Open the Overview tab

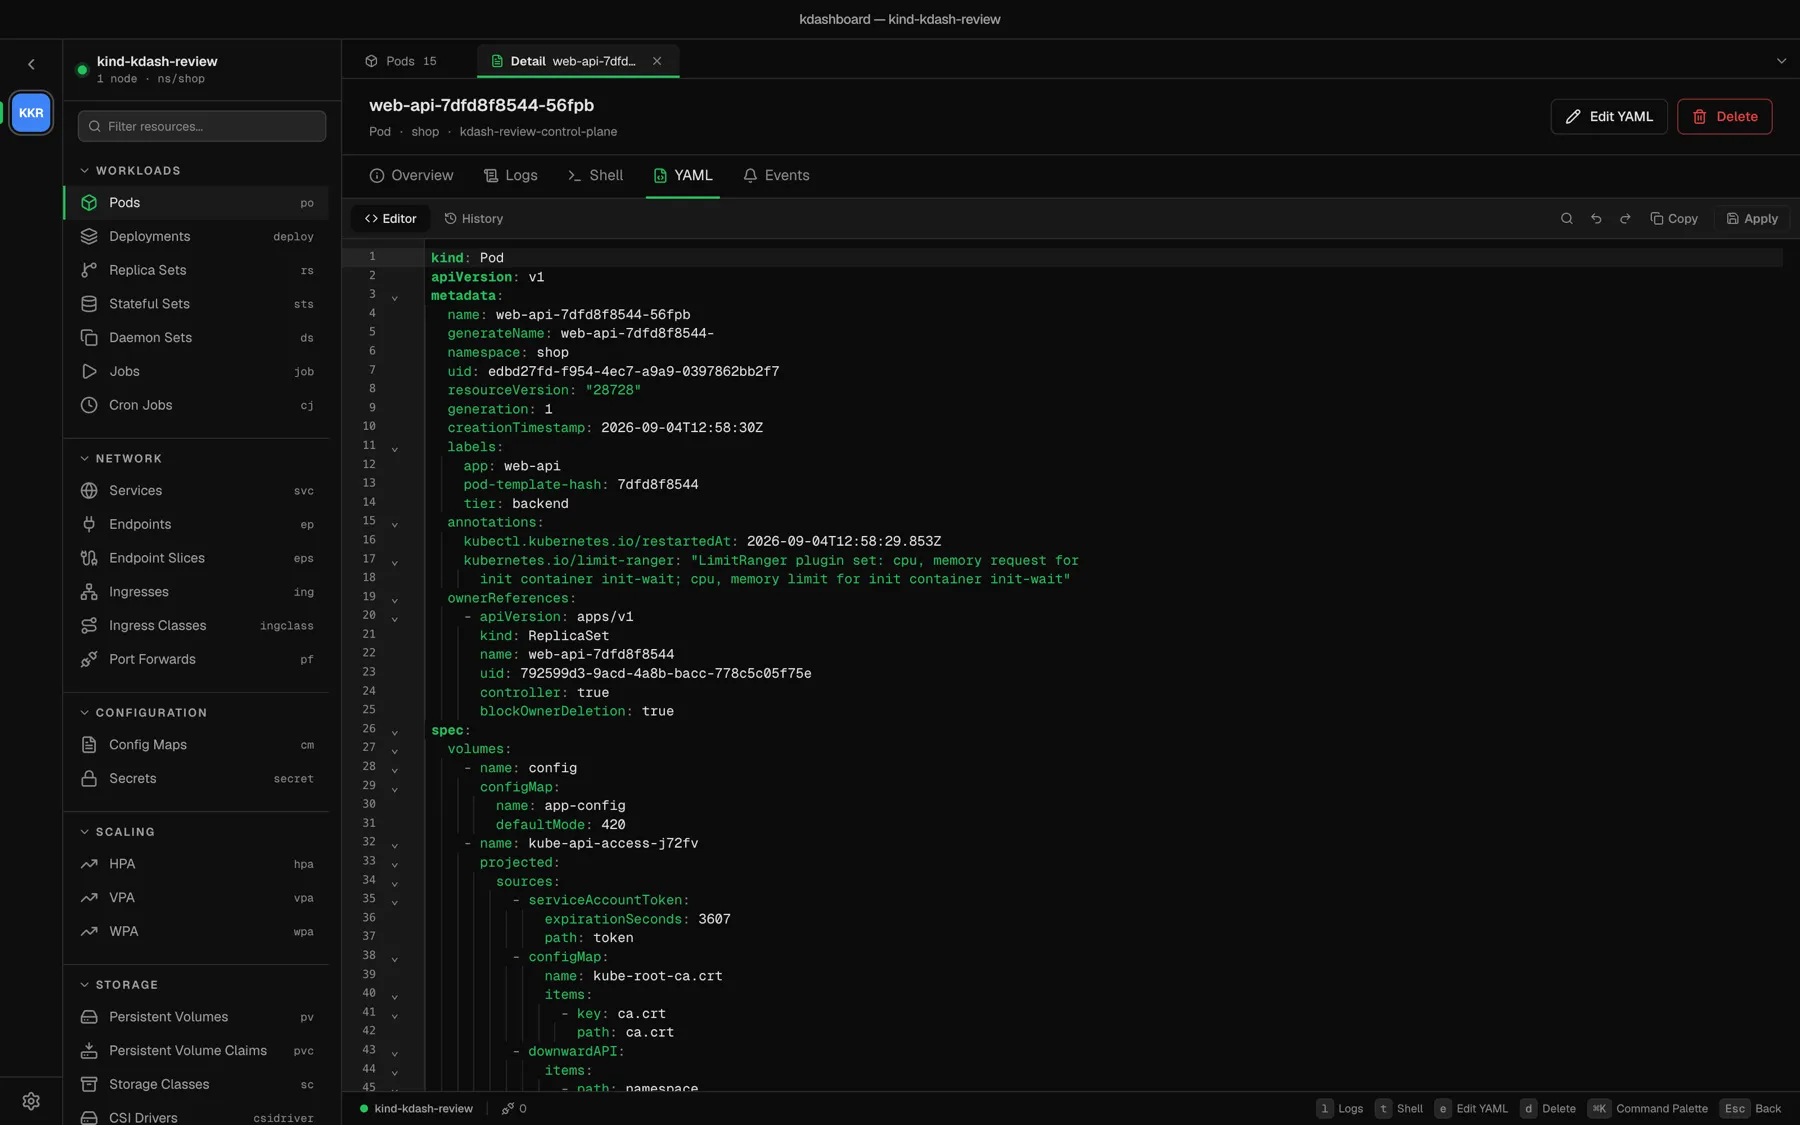click(411, 175)
